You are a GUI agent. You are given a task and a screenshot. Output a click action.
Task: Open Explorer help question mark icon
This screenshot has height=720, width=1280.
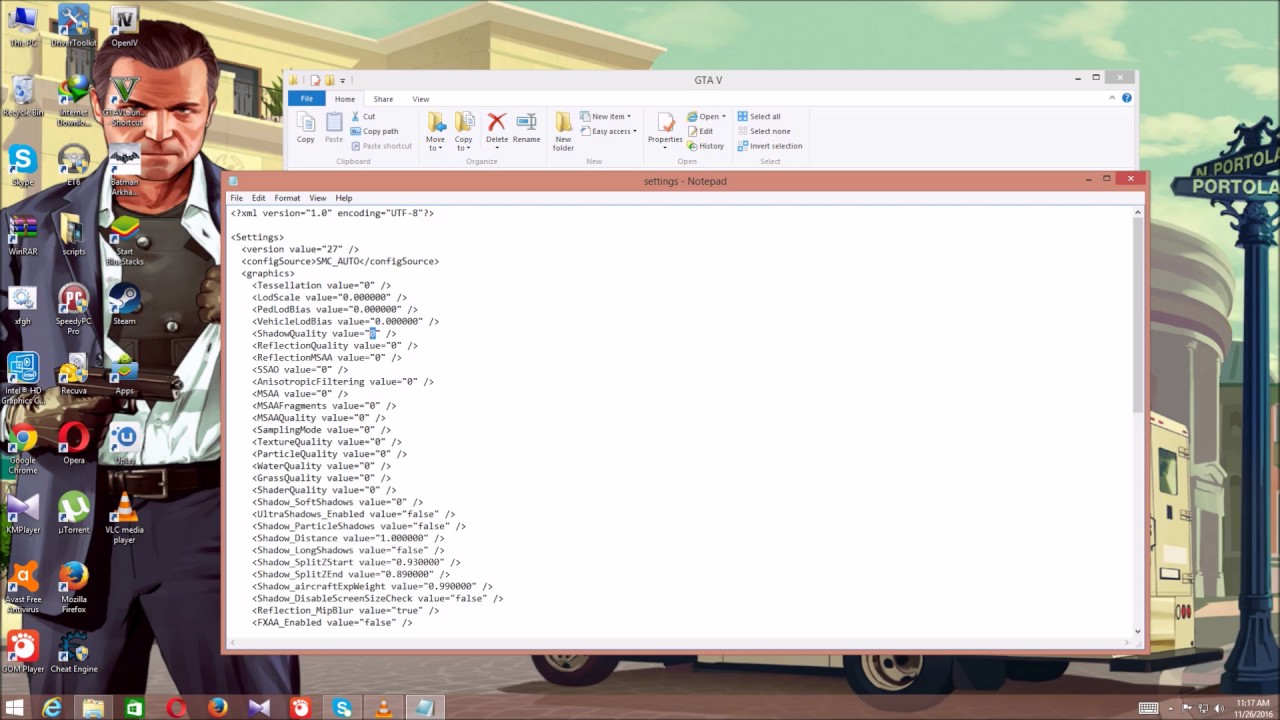1126,98
